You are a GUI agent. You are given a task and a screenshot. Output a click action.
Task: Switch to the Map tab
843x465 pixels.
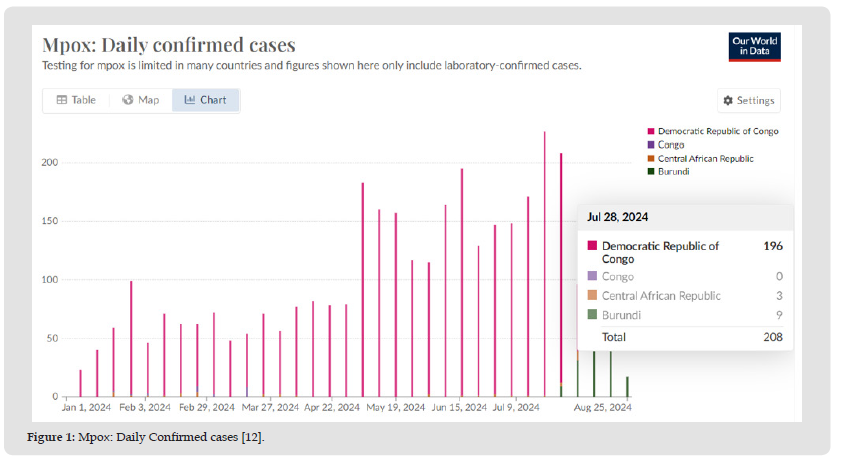[140, 100]
